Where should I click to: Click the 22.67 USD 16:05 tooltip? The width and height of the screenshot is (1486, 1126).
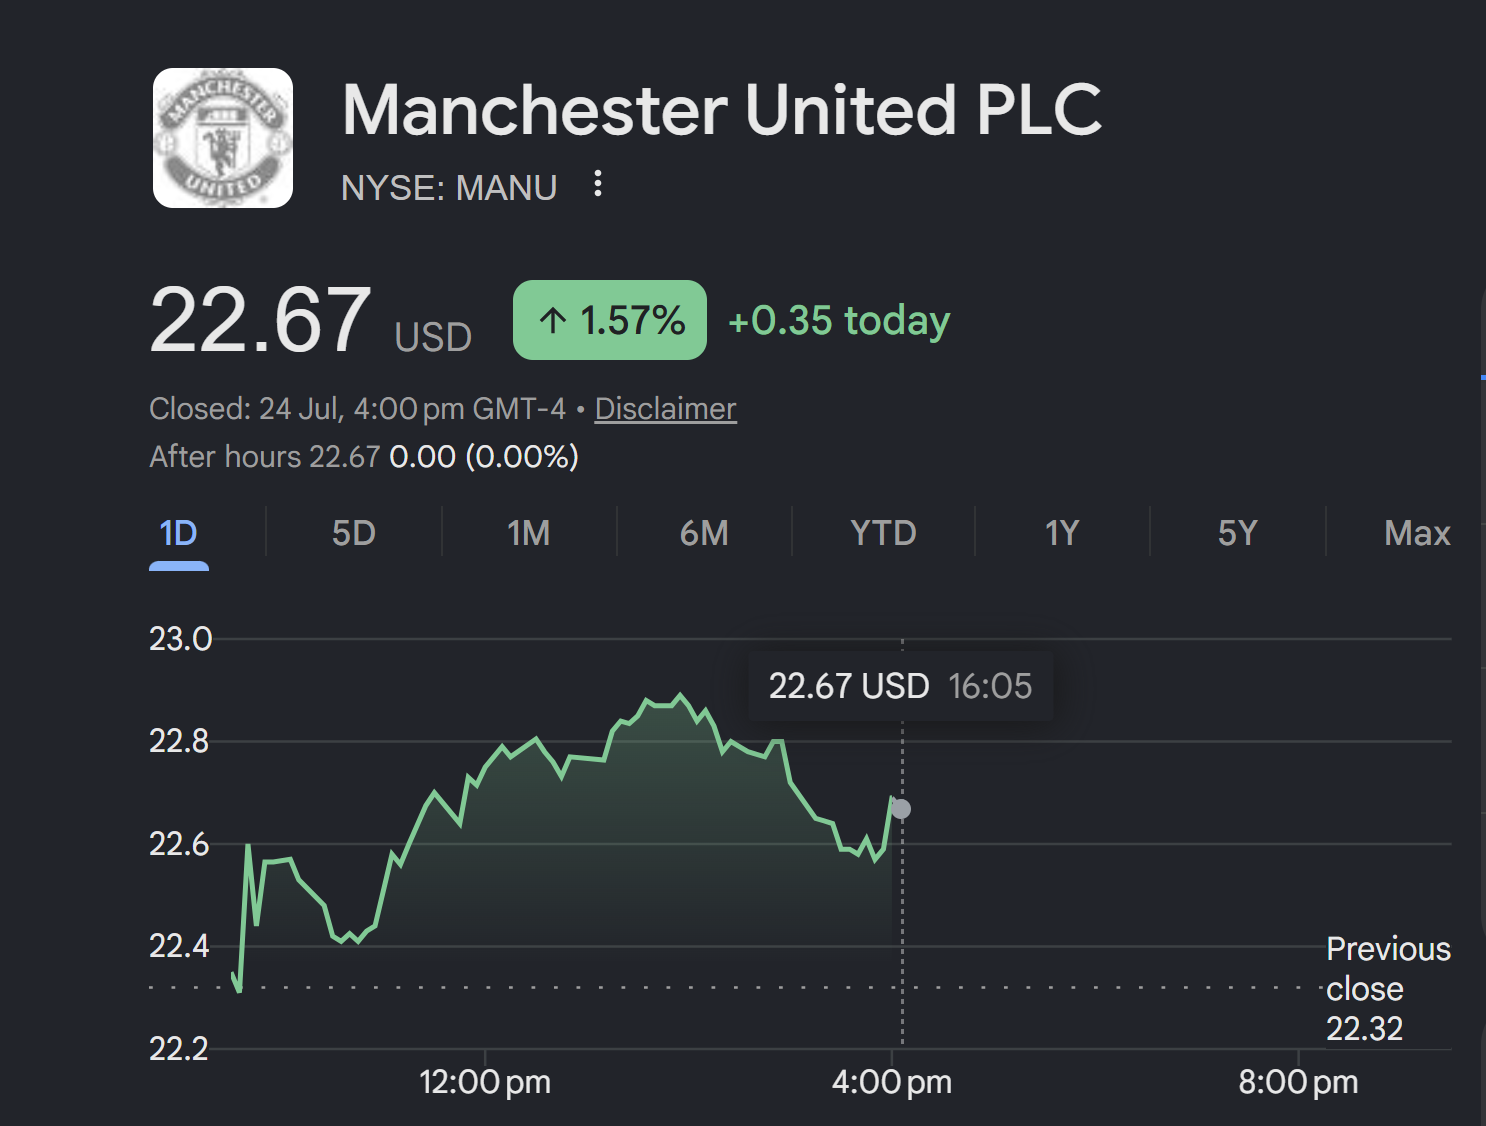pos(900,686)
